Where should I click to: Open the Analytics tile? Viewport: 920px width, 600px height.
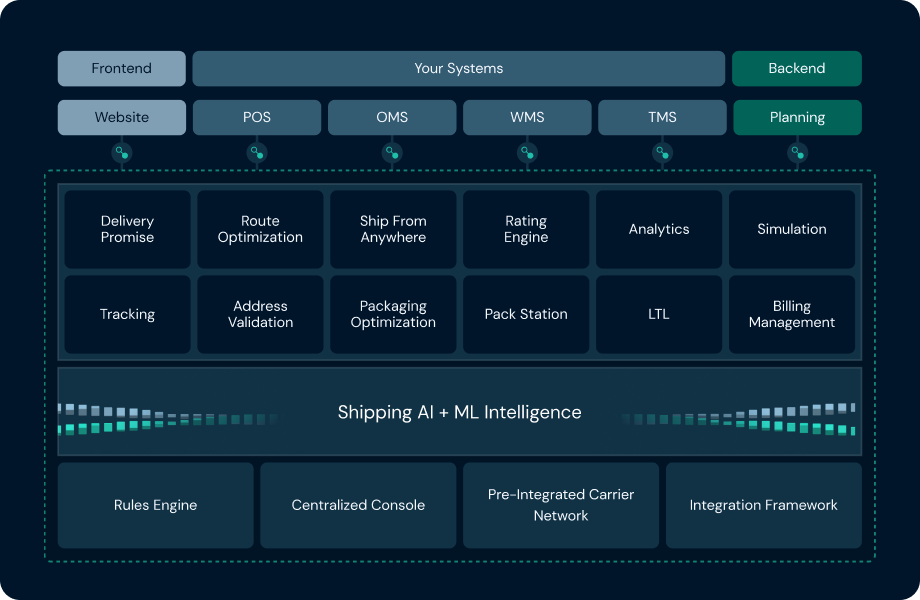pos(659,229)
